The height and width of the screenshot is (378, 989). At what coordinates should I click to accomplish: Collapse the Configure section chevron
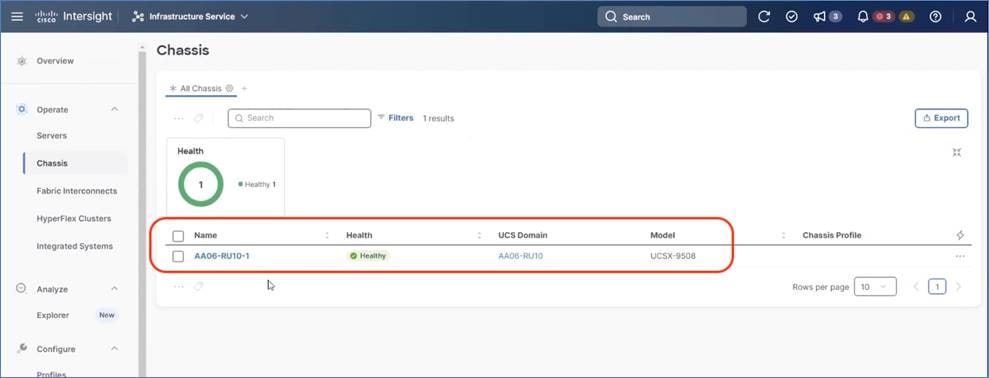114,349
